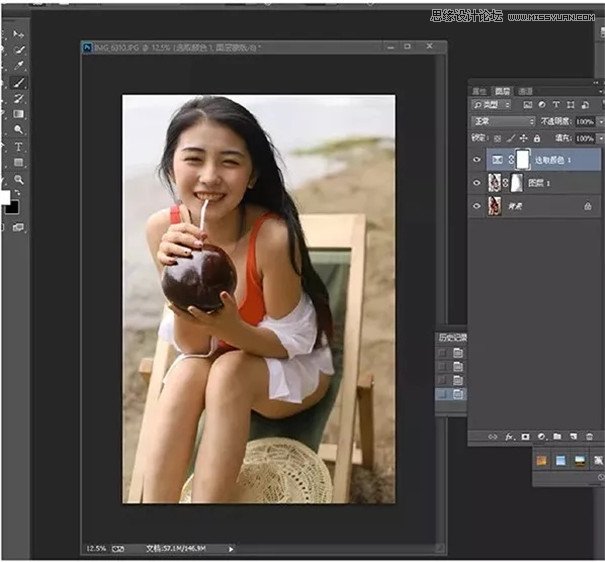Collapse the panel with double arrows
Viewport: 605px width, 562px height.
pos(597,83)
